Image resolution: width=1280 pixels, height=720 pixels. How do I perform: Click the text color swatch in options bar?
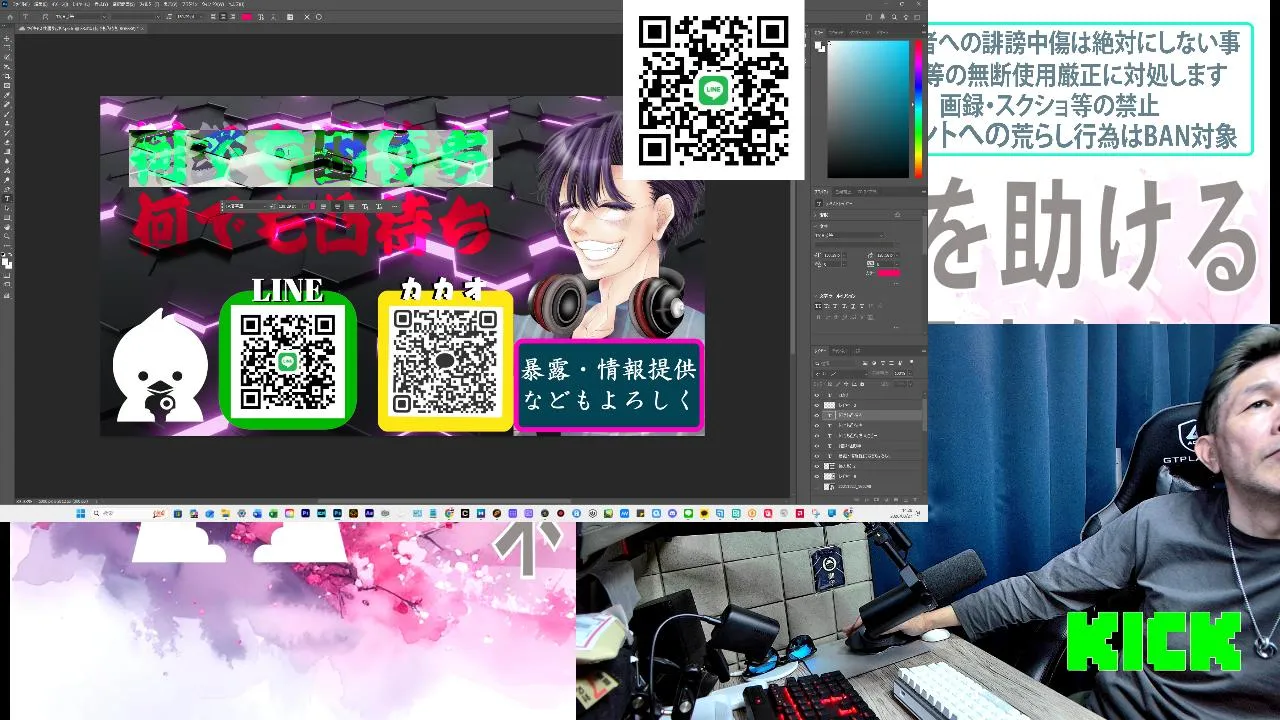(x=247, y=17)
